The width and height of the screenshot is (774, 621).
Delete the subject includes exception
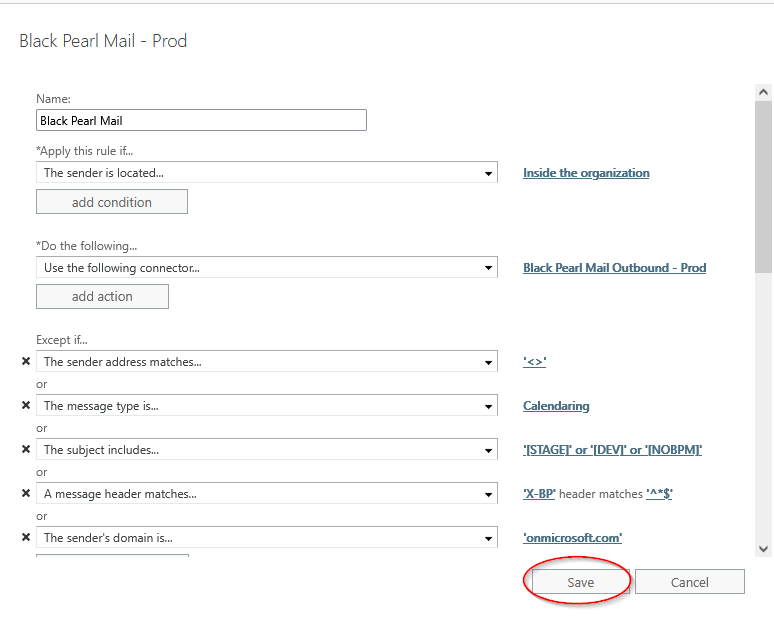(x=26, y=450)
